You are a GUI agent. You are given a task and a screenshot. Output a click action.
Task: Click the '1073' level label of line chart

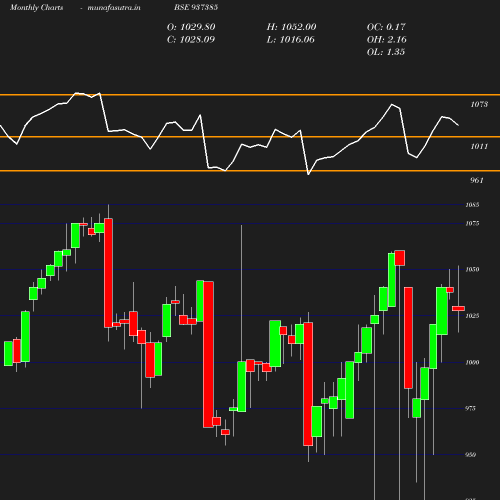479,104
